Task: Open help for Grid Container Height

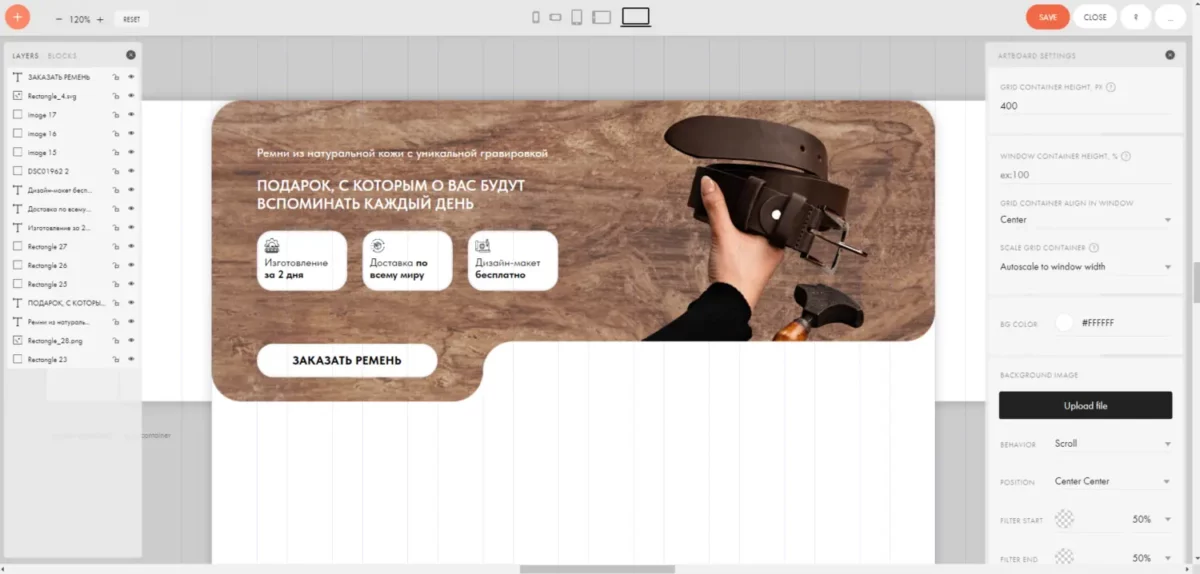Action: 1111,87
